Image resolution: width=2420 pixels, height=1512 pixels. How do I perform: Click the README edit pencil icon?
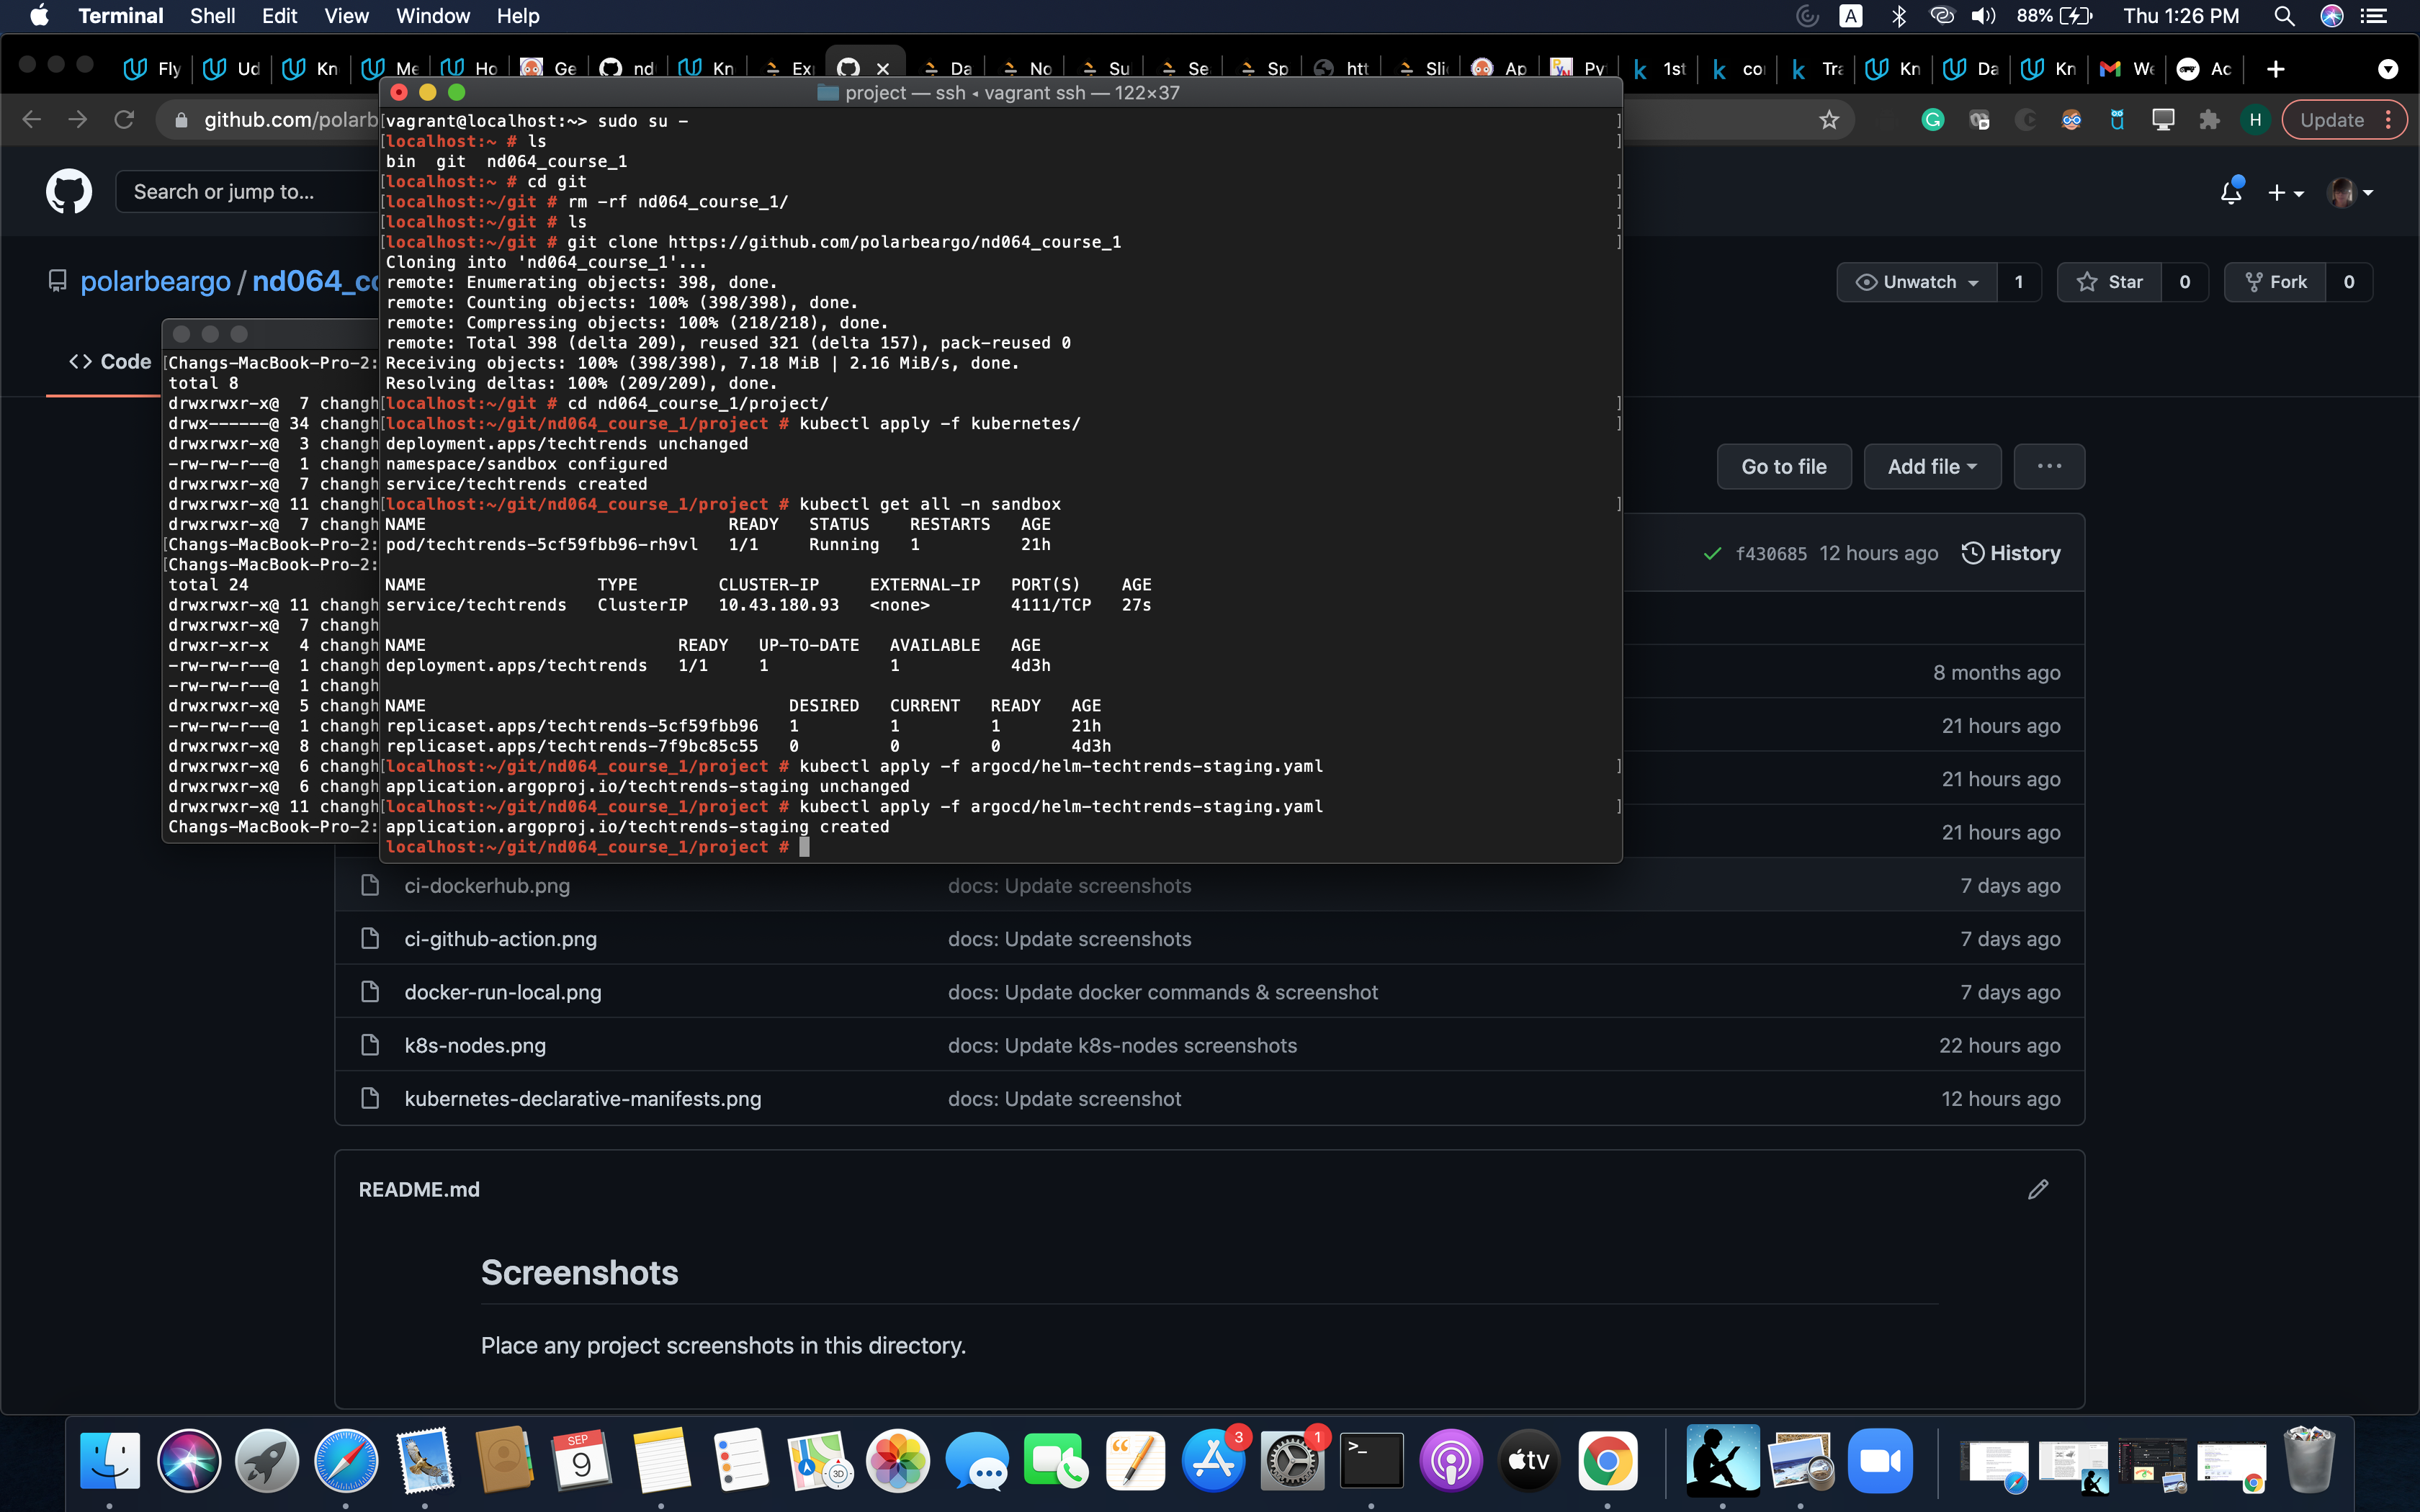(2037, 1189)
